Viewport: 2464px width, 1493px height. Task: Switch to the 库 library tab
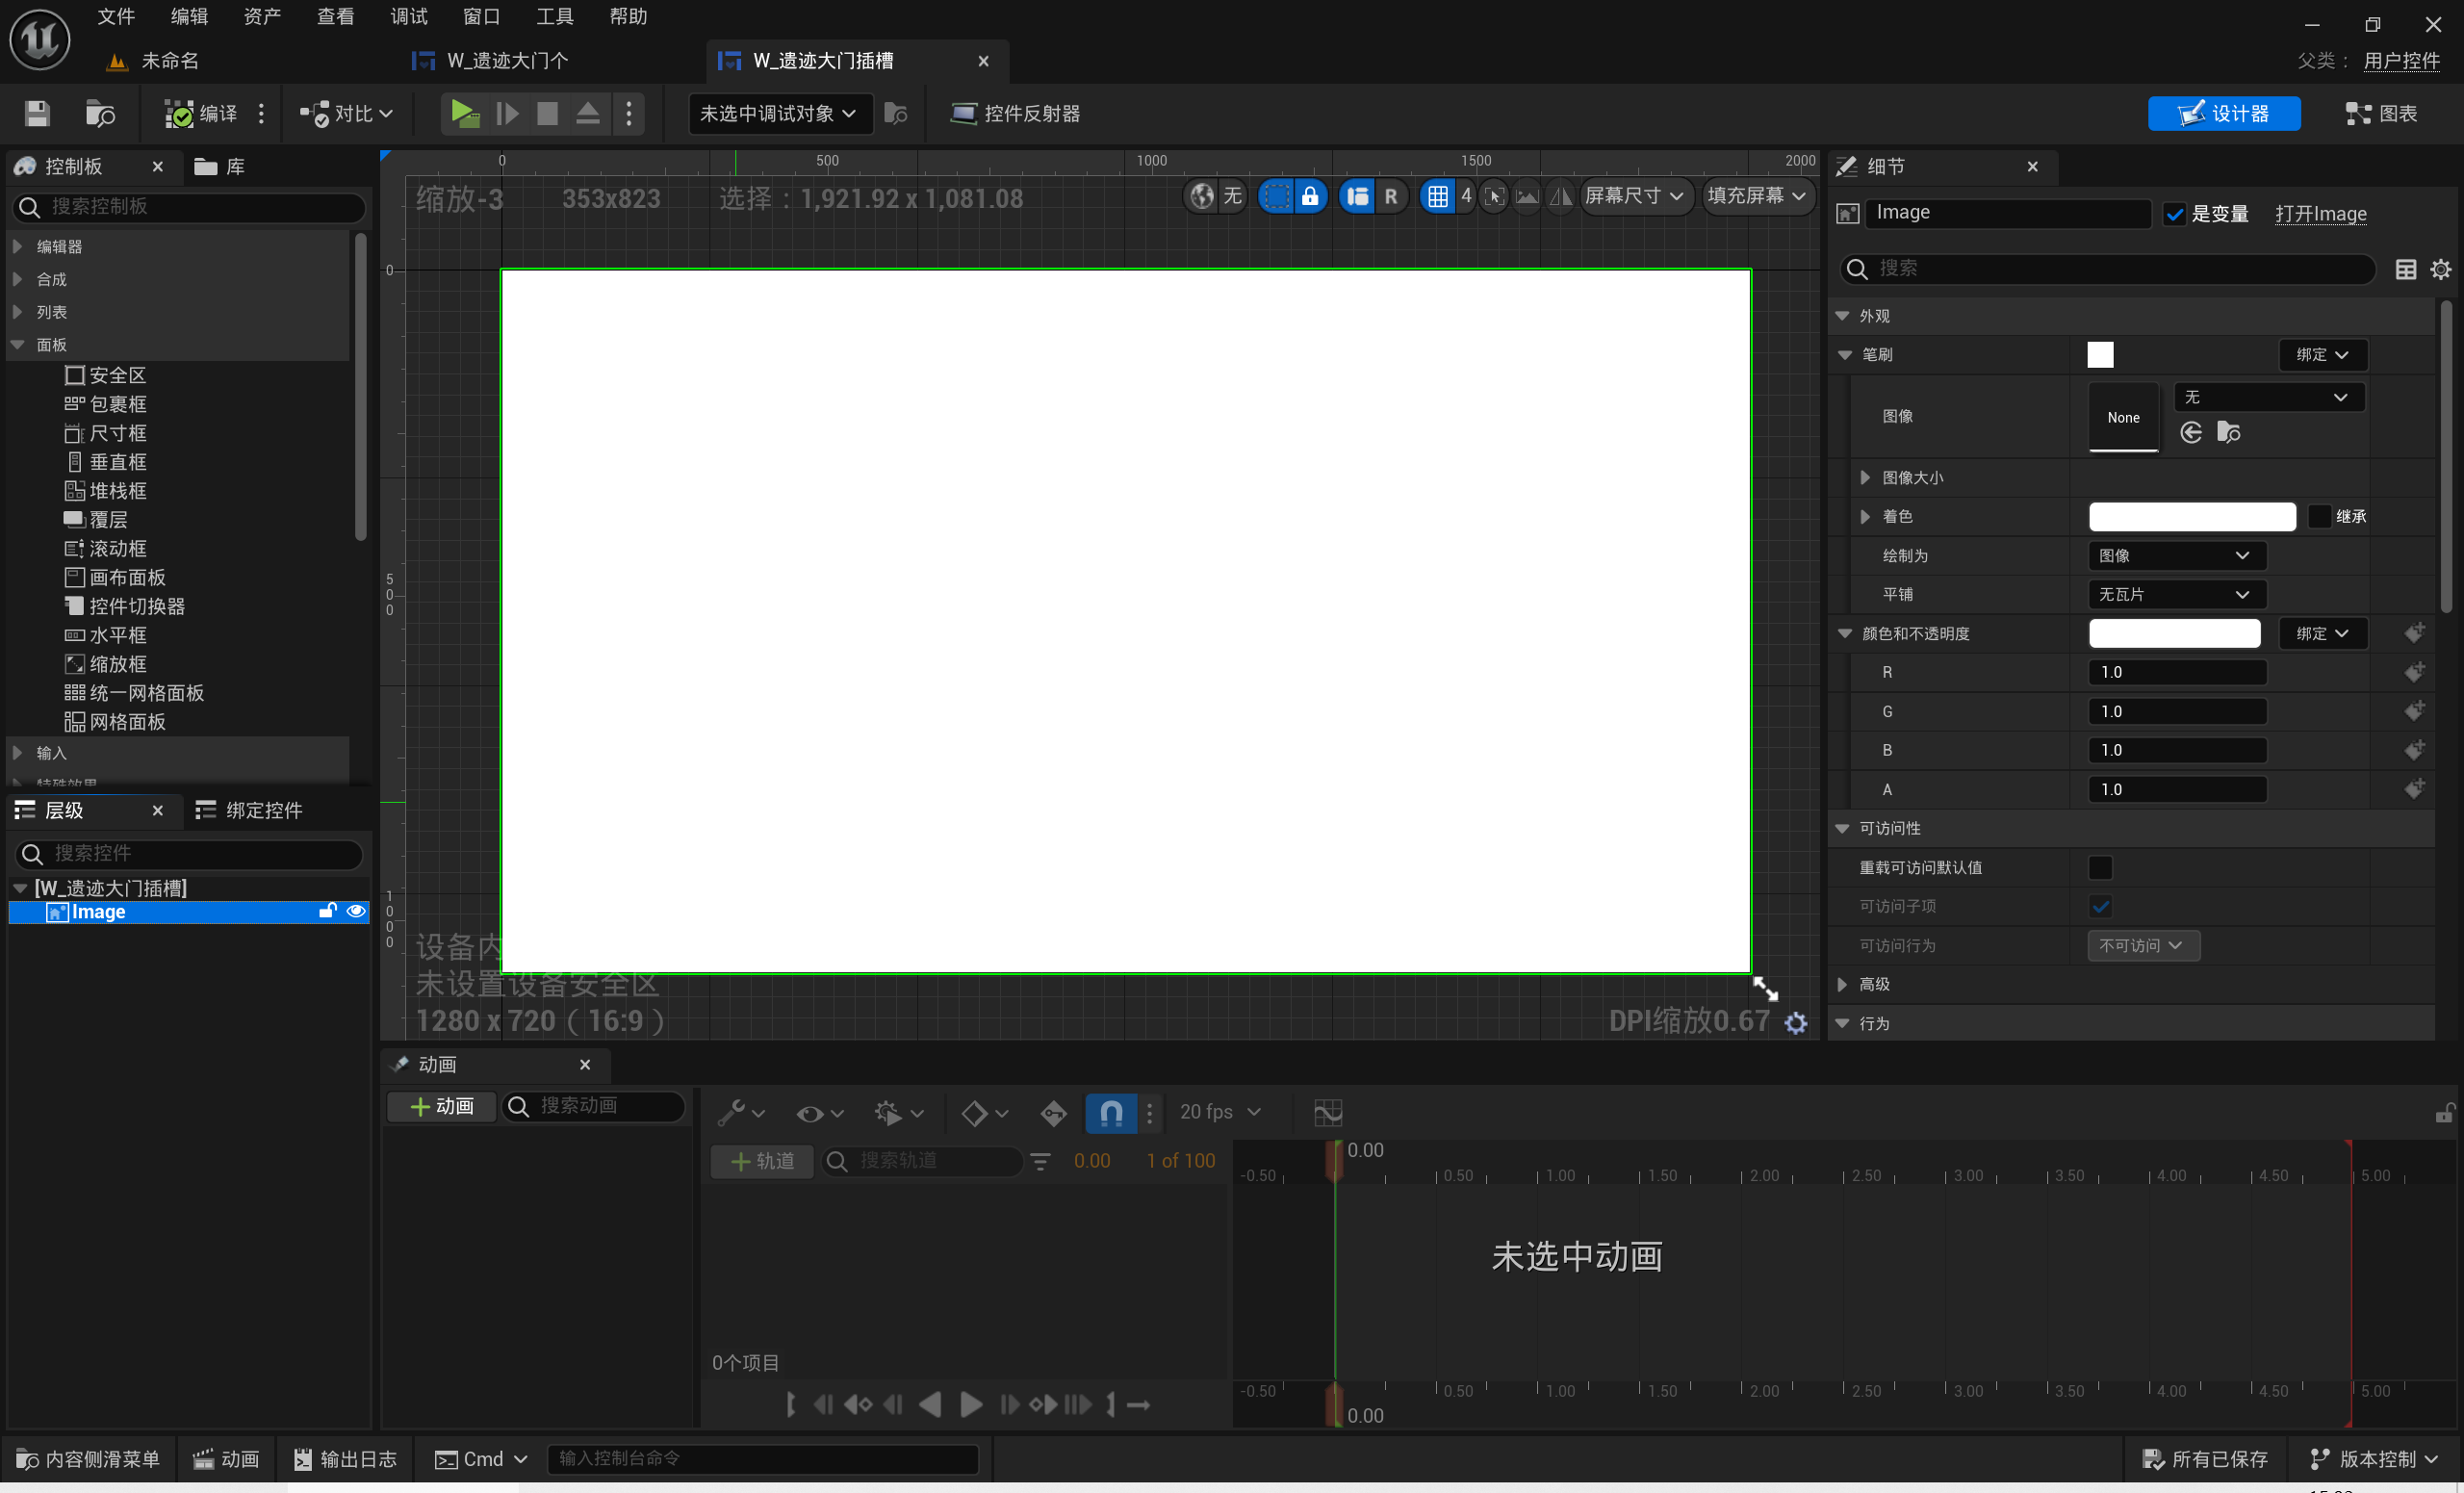coord(220,167)
